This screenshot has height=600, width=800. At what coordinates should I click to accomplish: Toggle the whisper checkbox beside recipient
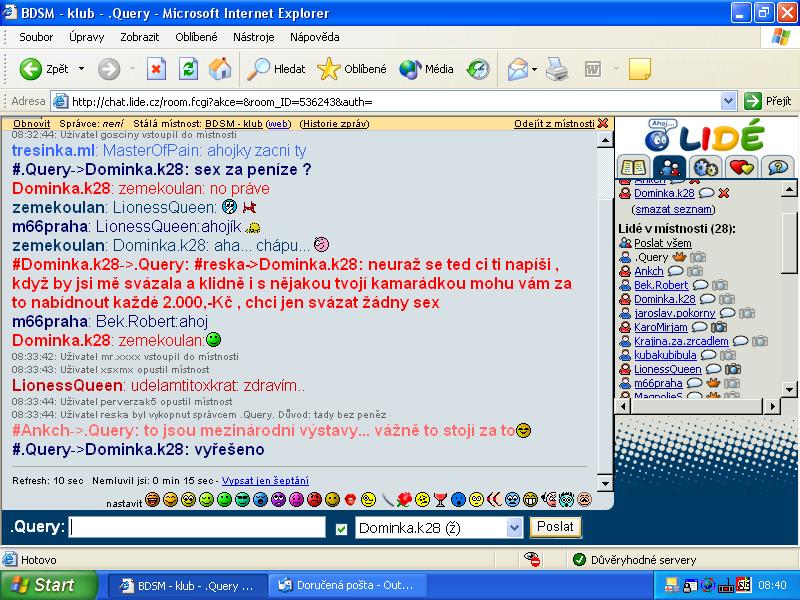tap(341, 529)
